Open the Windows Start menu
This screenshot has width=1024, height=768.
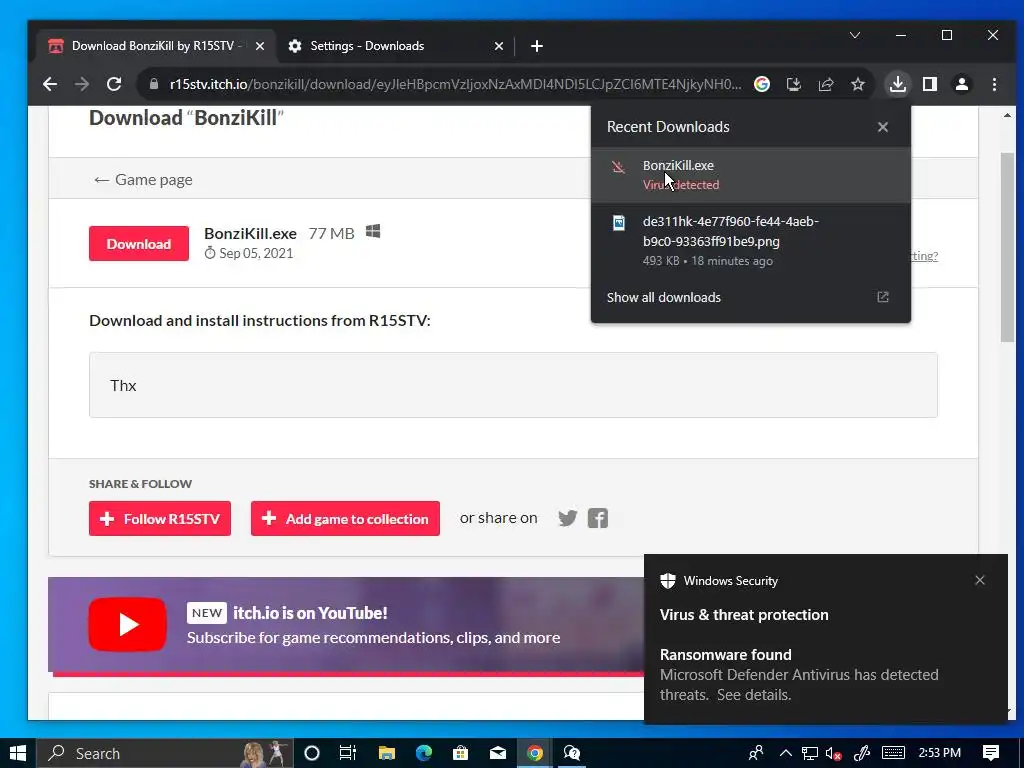[18, 753]
